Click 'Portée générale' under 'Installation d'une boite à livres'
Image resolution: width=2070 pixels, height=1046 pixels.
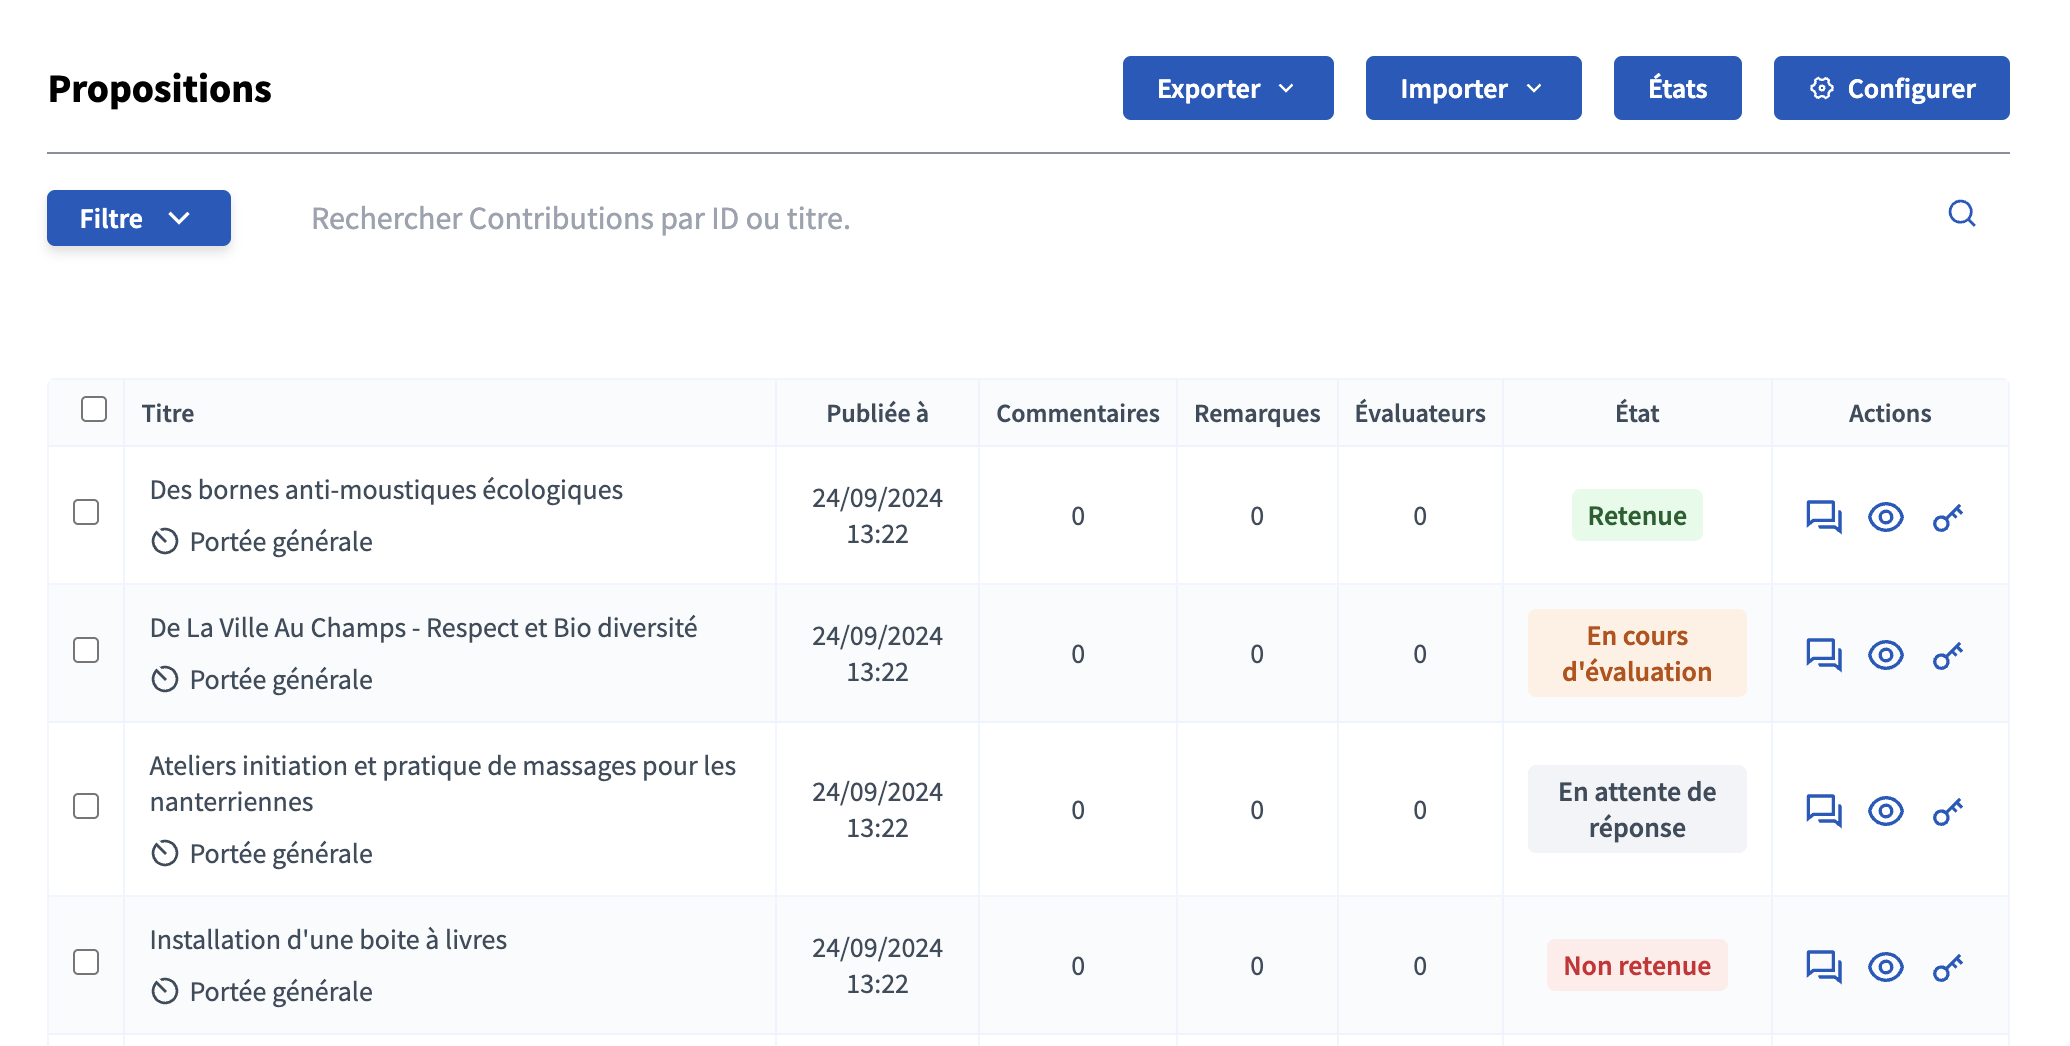coord(281,992)
